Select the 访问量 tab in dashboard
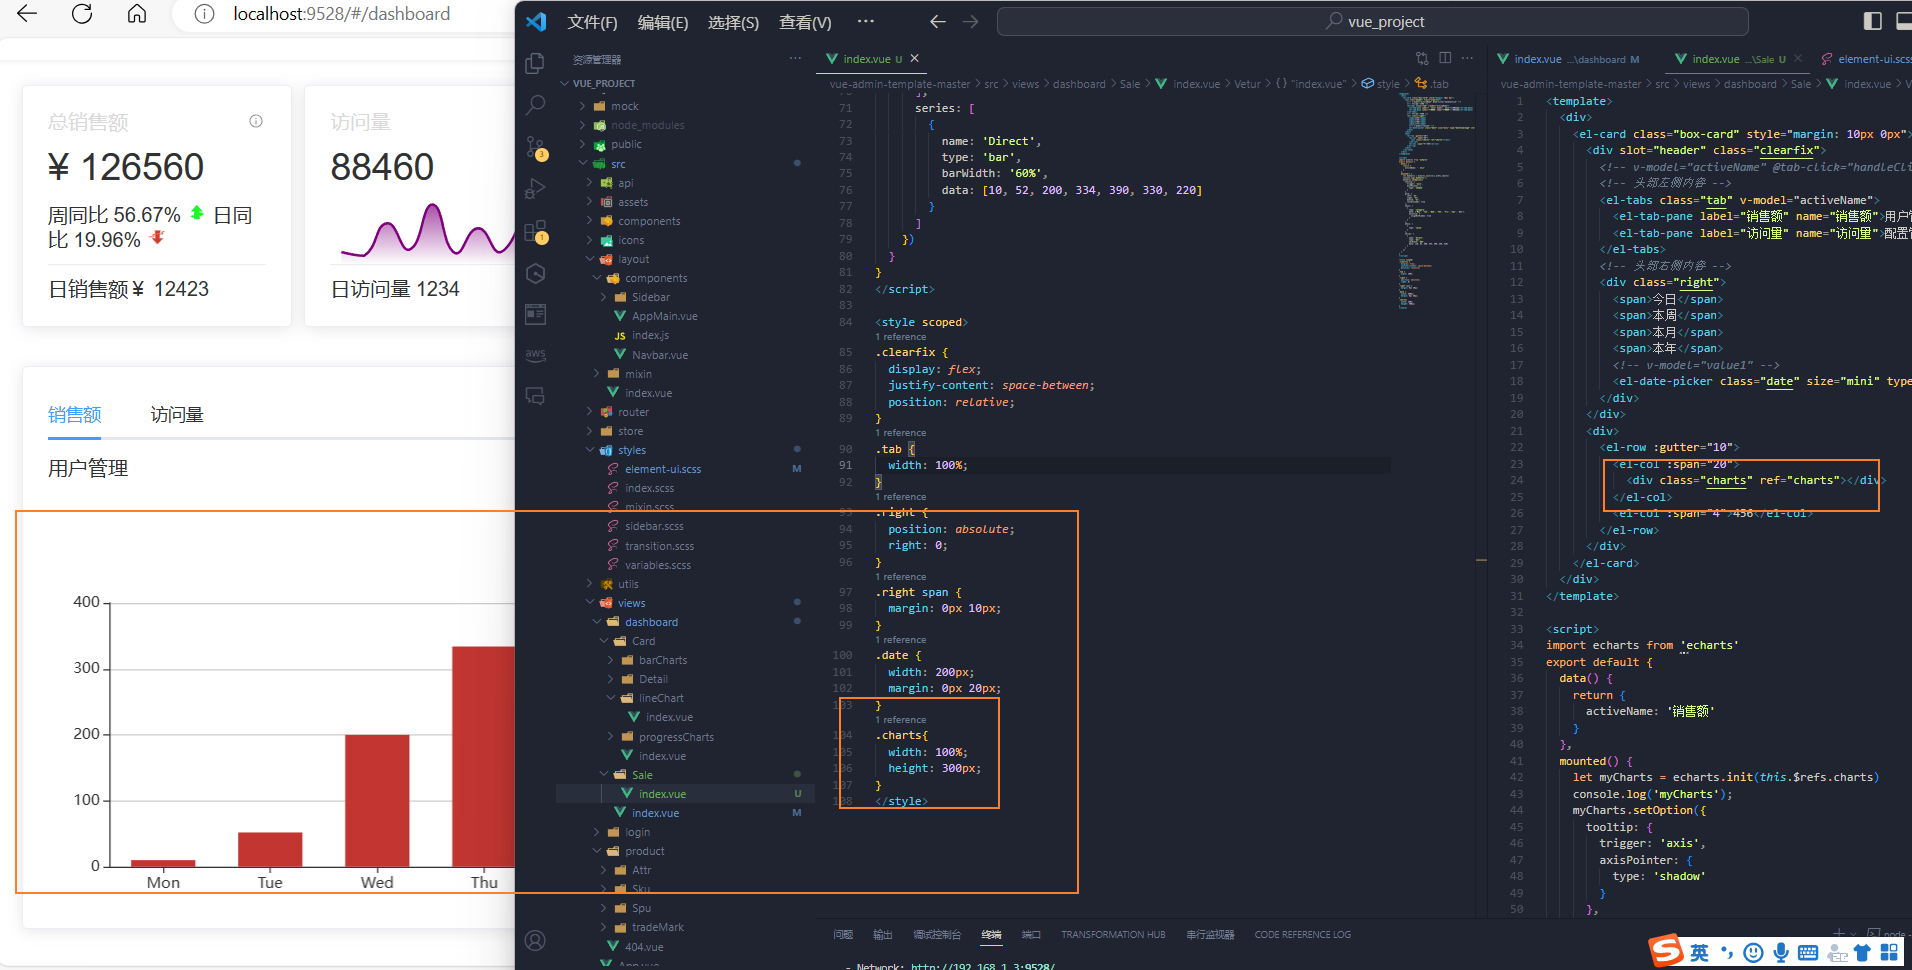 (x=177, y=414)
